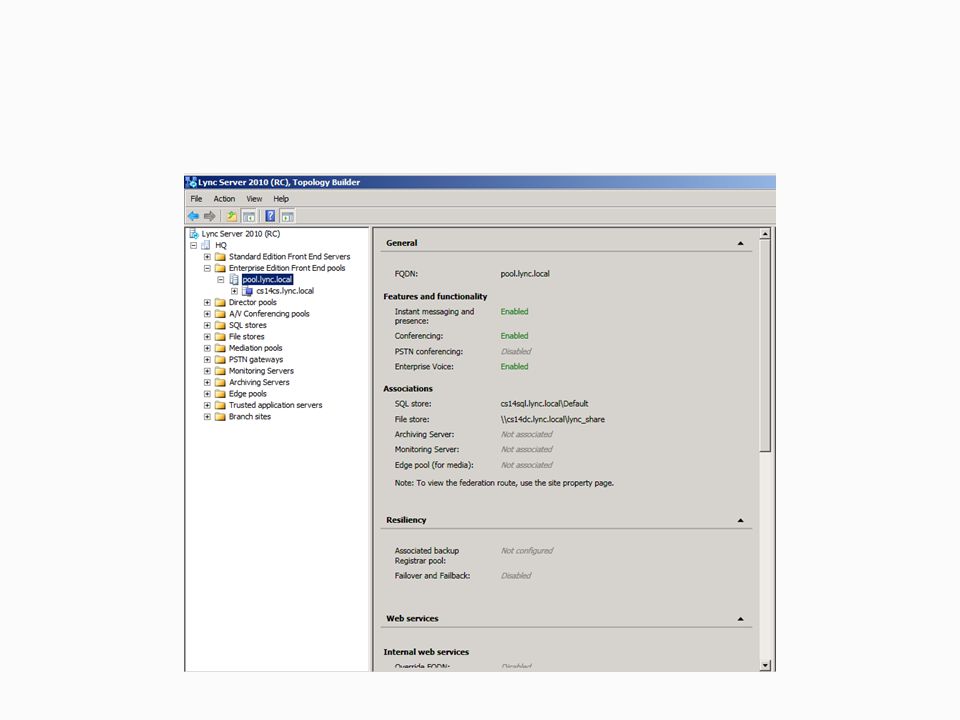Click the Branch sites folder icon
The width and height of the screenshot is (960, 720).
click(220, 416)
